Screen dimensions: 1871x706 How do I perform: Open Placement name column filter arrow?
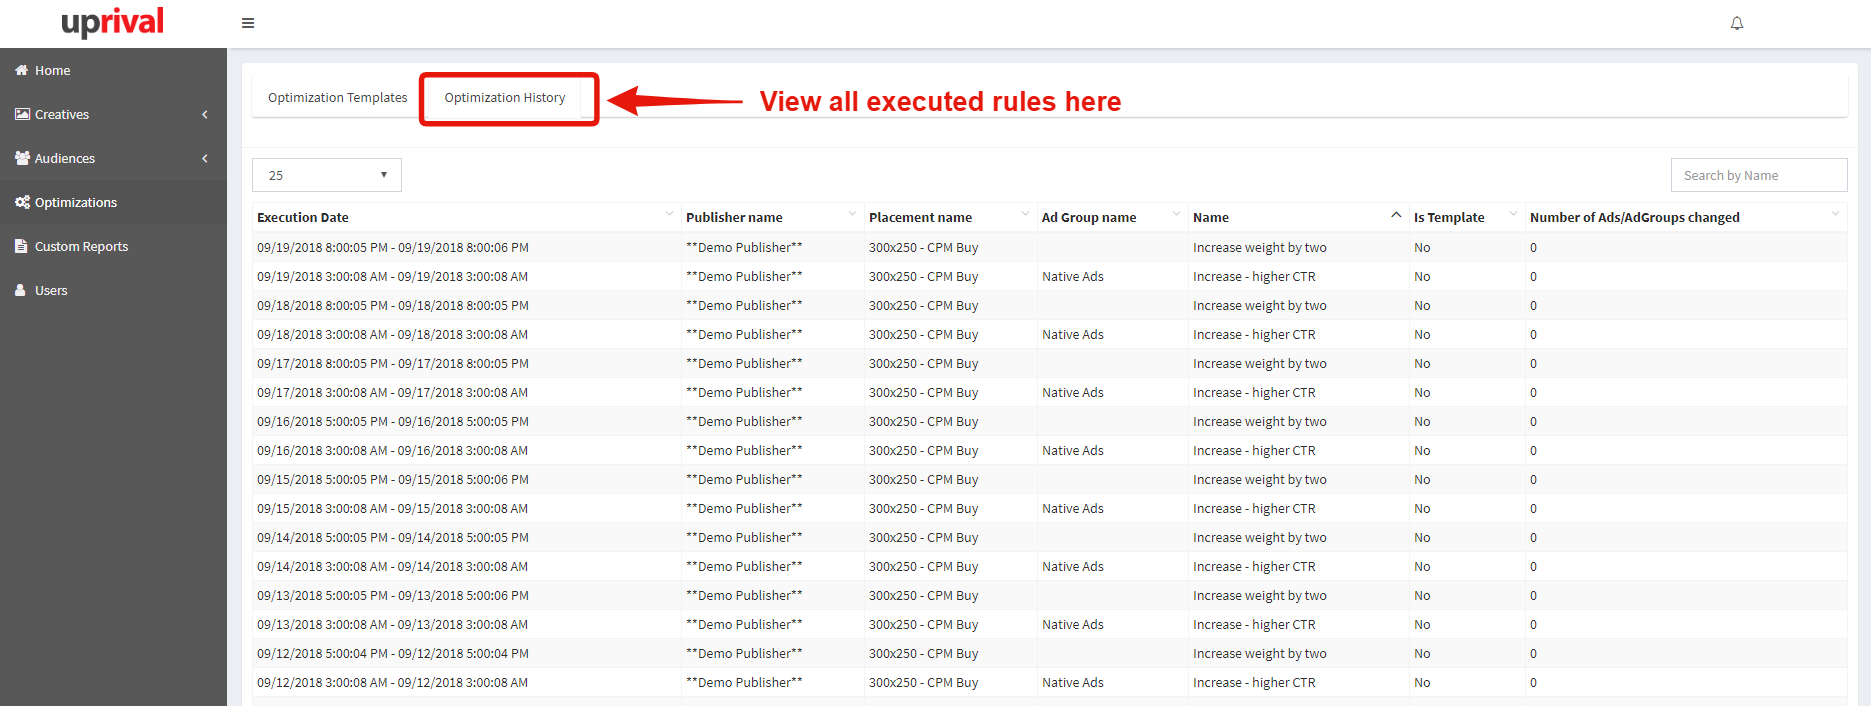pyautogui.click(x=1025, y=214)
